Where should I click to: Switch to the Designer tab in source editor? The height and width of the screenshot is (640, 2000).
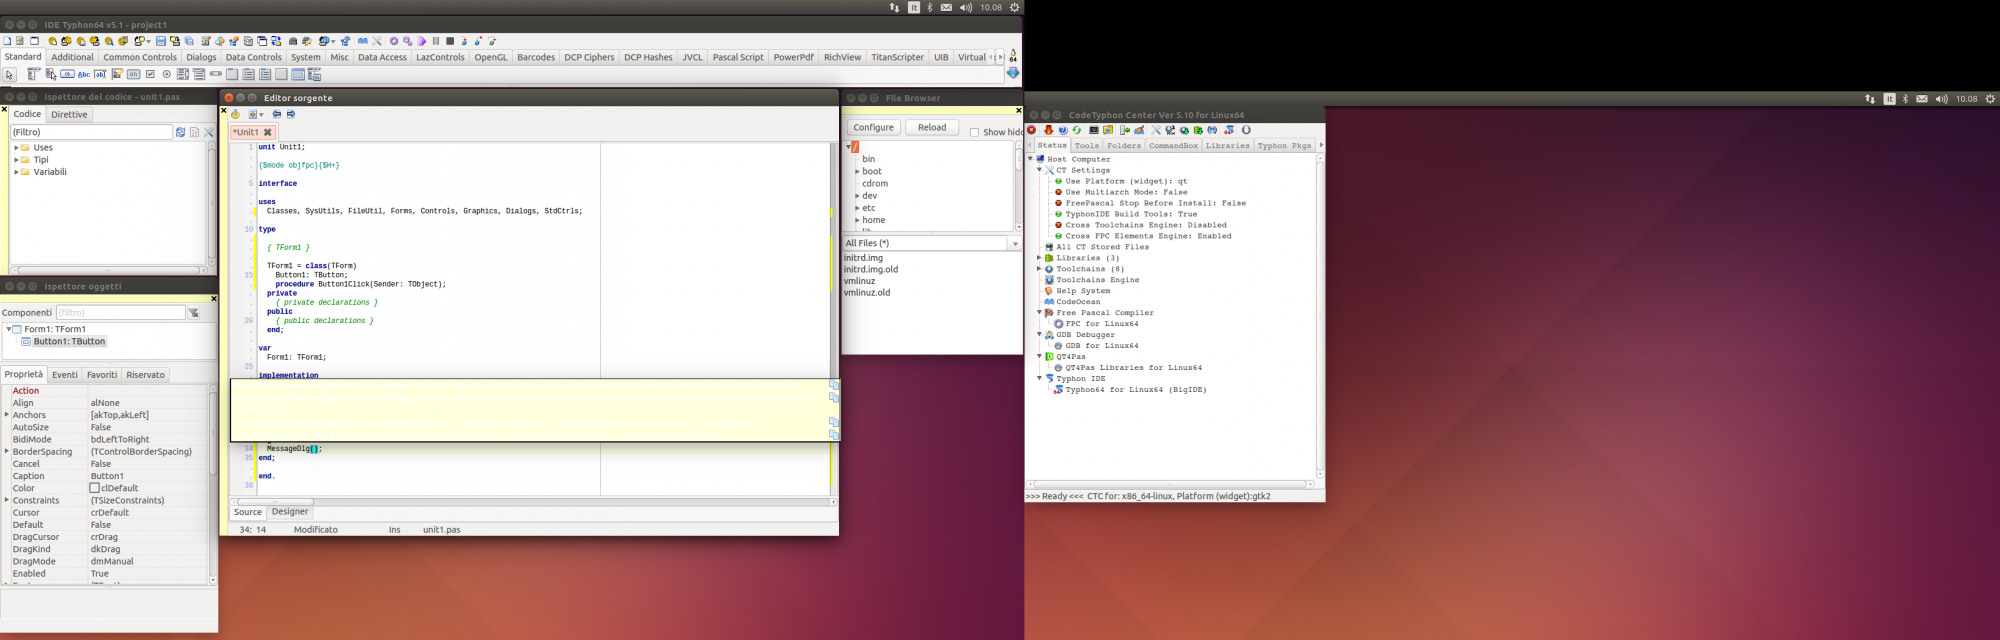click(290, 512)
